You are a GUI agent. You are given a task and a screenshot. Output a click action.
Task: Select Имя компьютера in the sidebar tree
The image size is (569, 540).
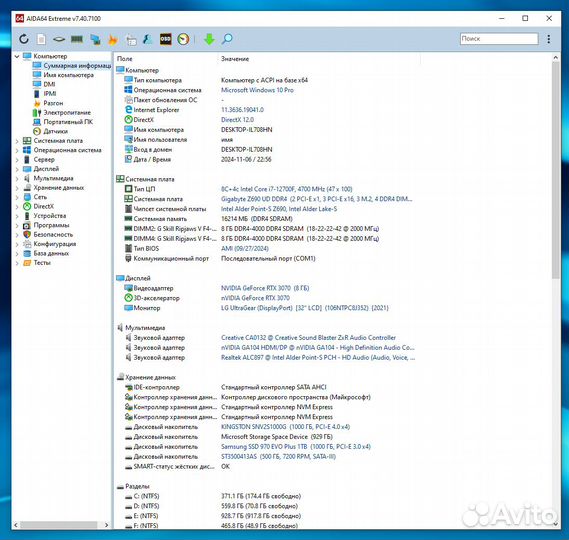pos(68,75)
